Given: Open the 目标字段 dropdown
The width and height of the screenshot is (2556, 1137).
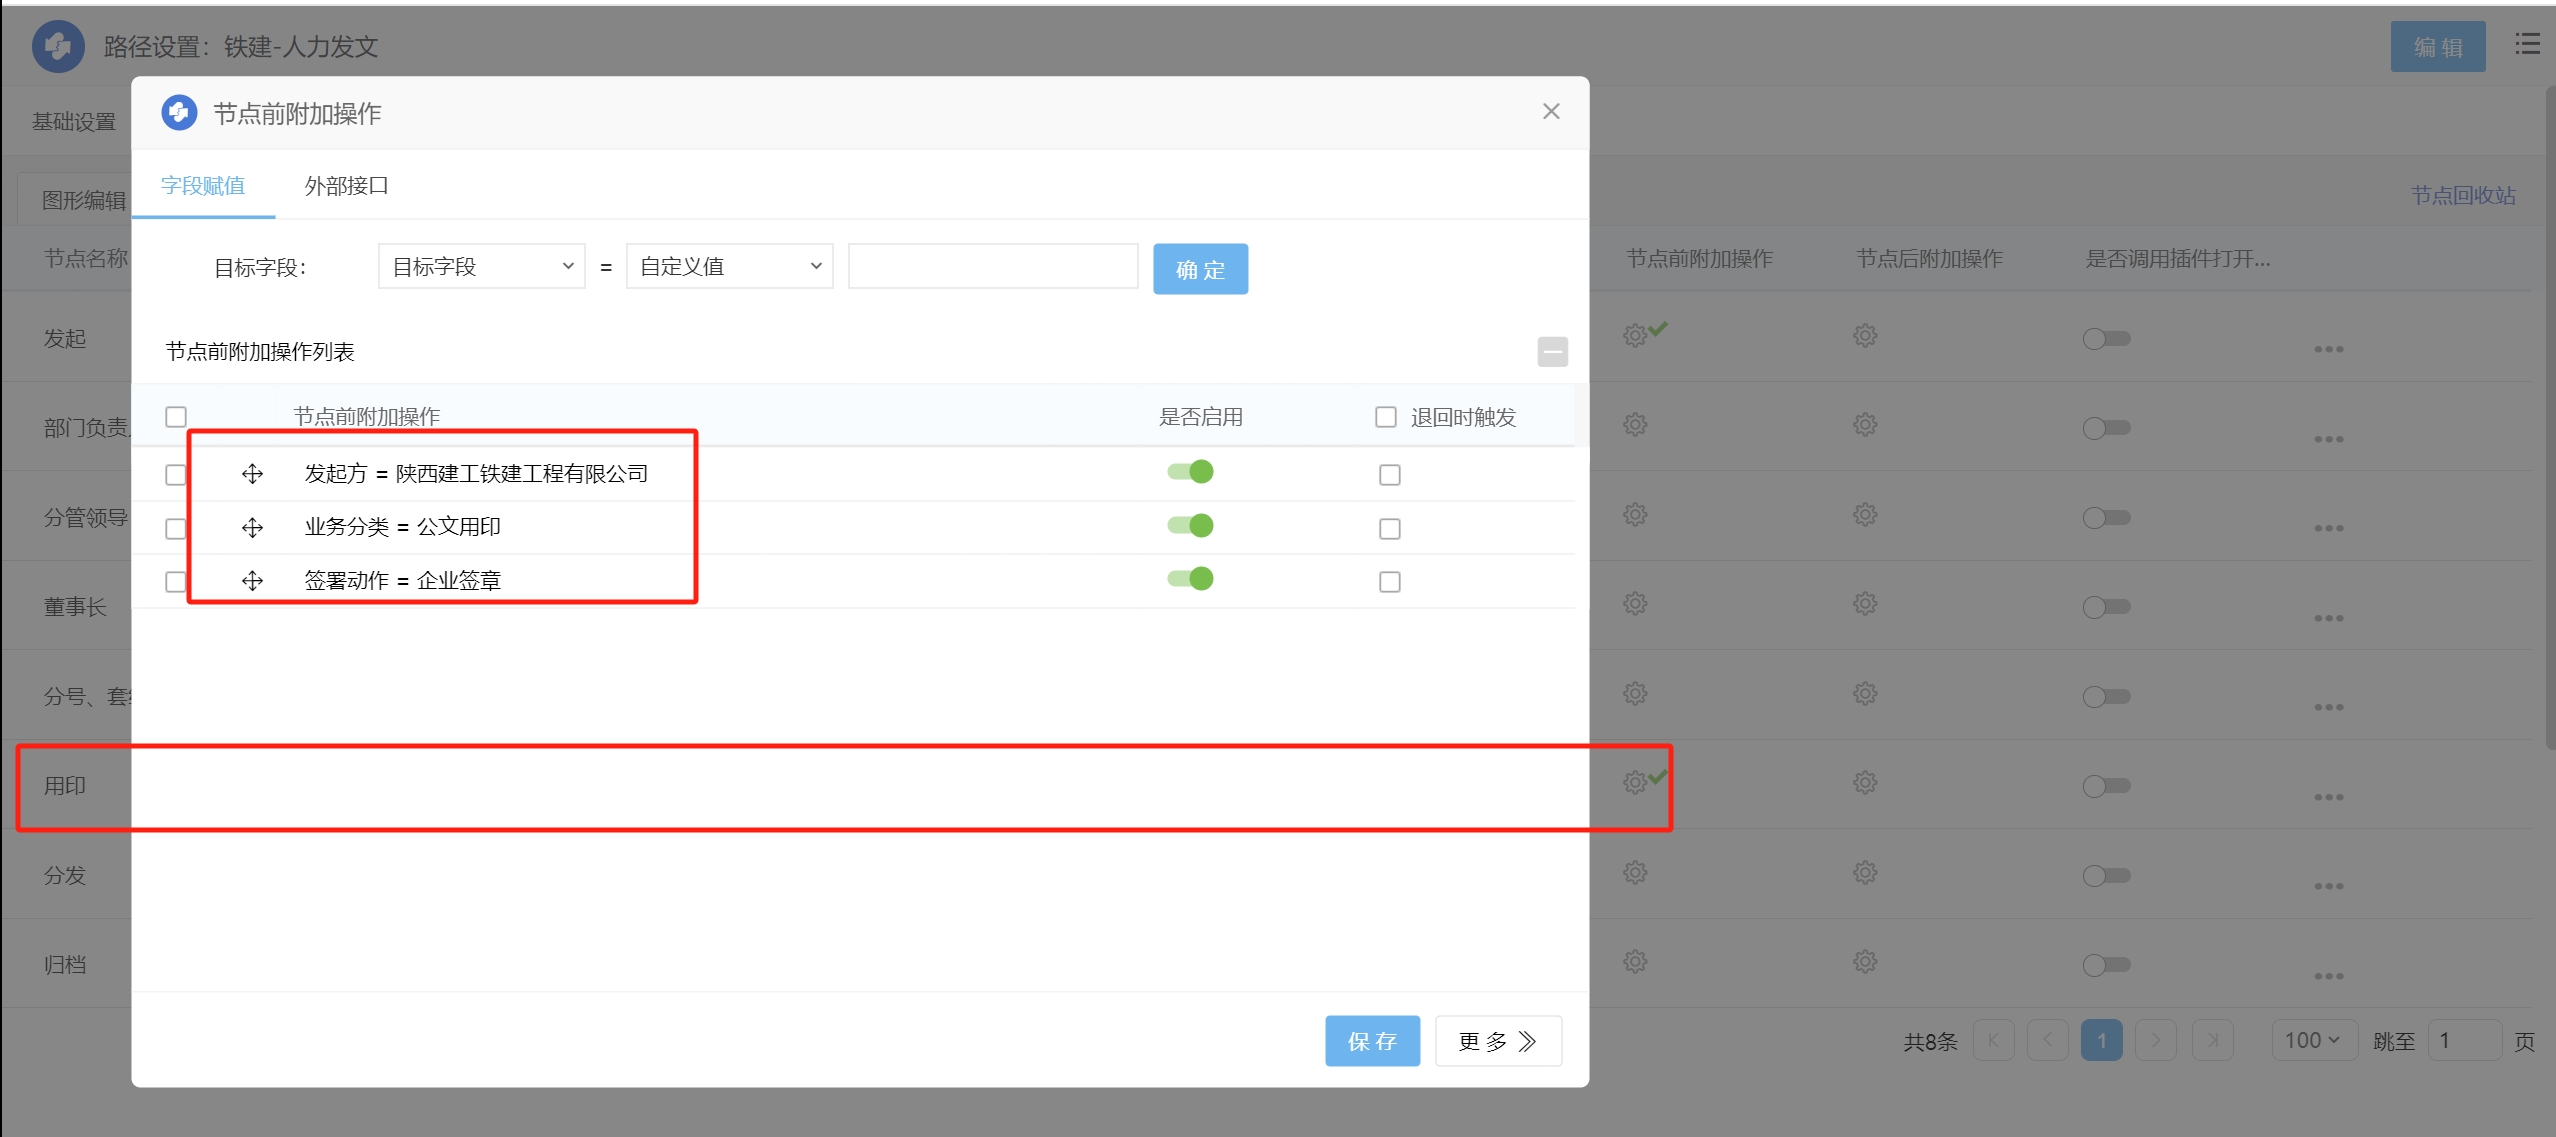Looking at the screenshot, I should (481, 267).
